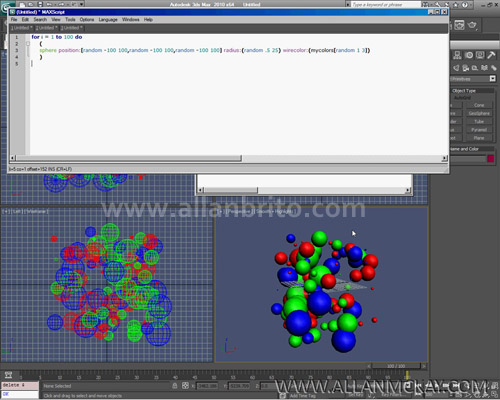The width and height of the screenshot is (500, 400).
Task: Click the X coordinate field in status bar
Action: click(x=207, y=386)
